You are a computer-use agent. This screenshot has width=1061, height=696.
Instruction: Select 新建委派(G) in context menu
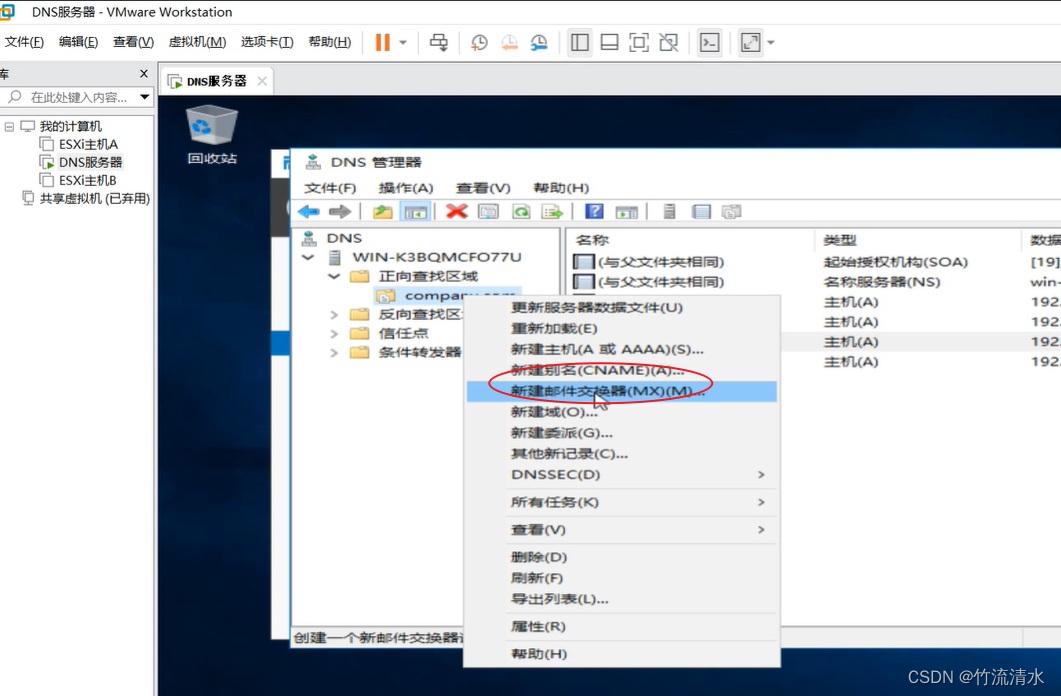(x=622, y=433)
